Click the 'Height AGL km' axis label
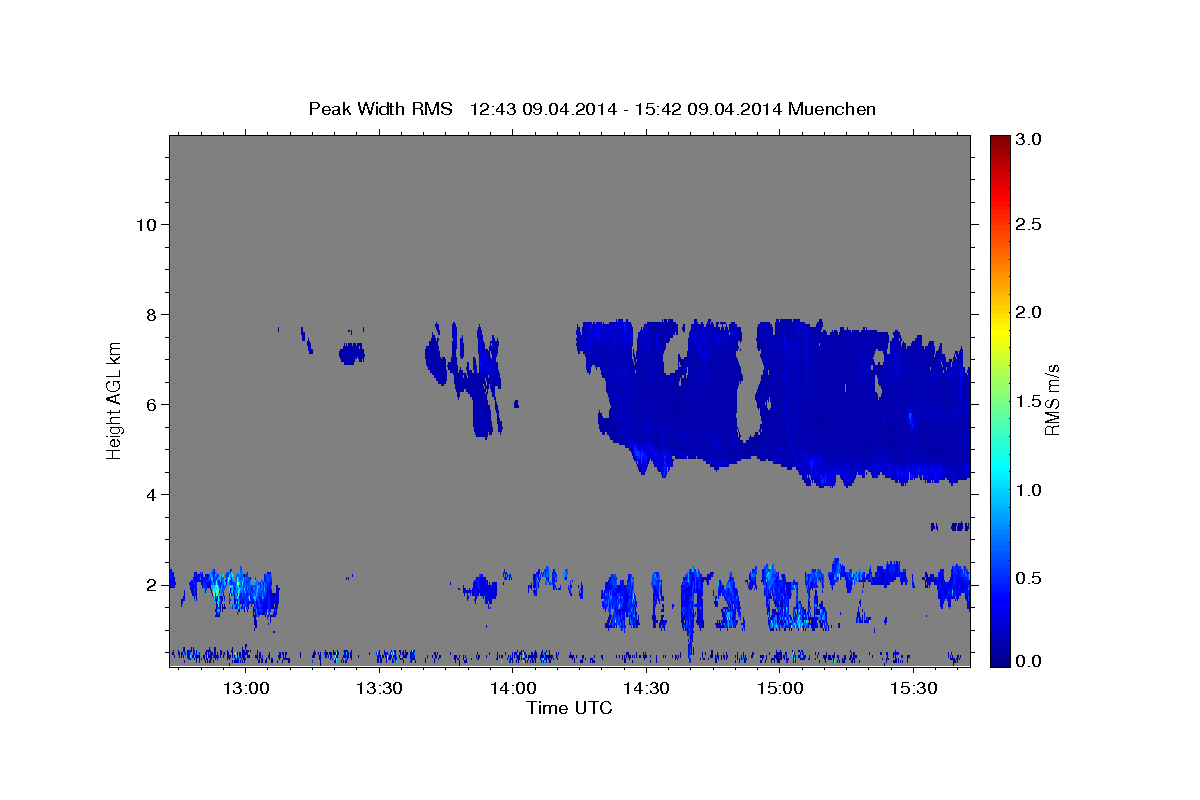This screenshot has height=800, width=1200. pyautogui.click(x=115, y=401)
